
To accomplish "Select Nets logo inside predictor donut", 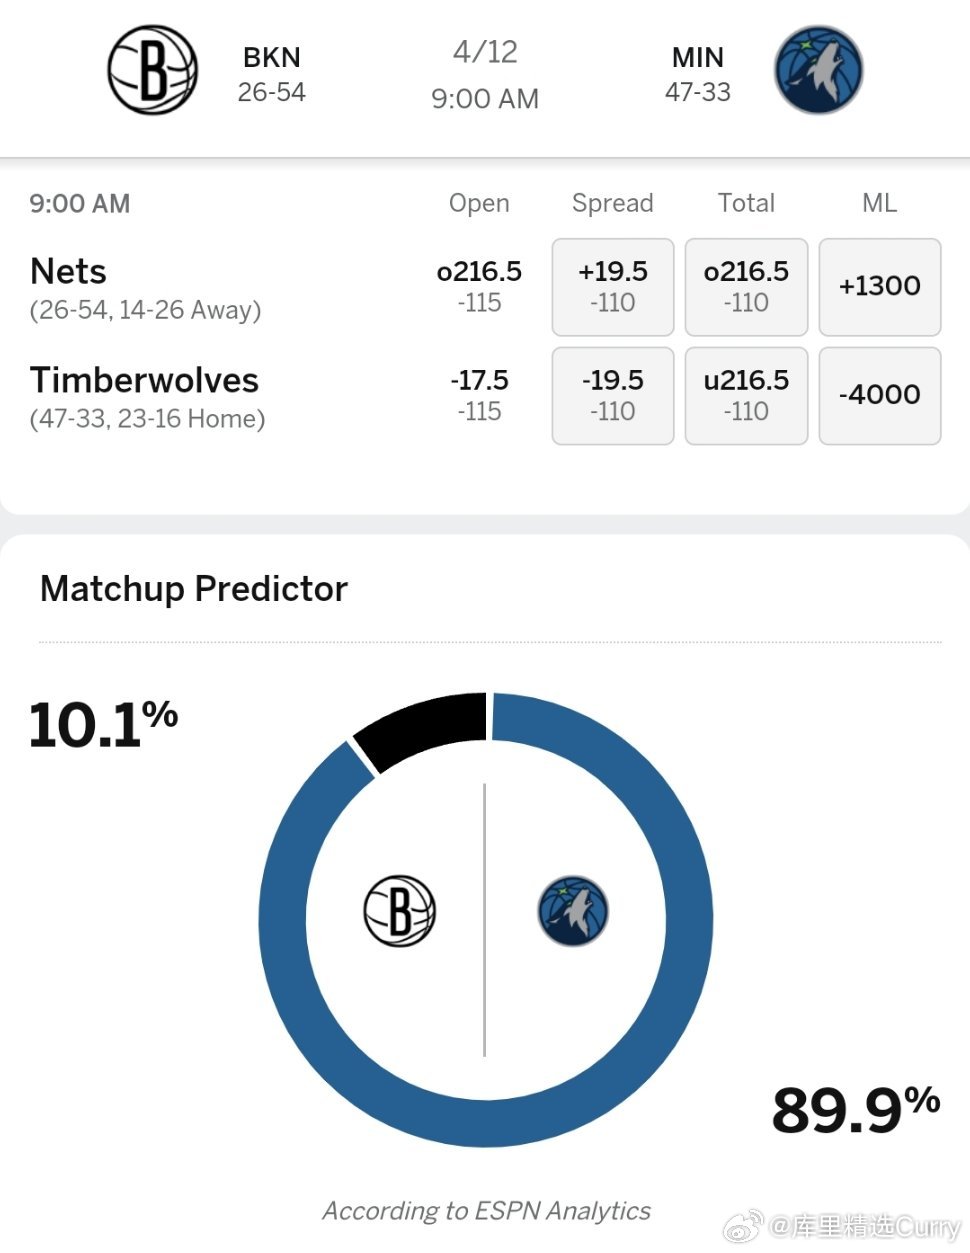I will tap(399, 911).
